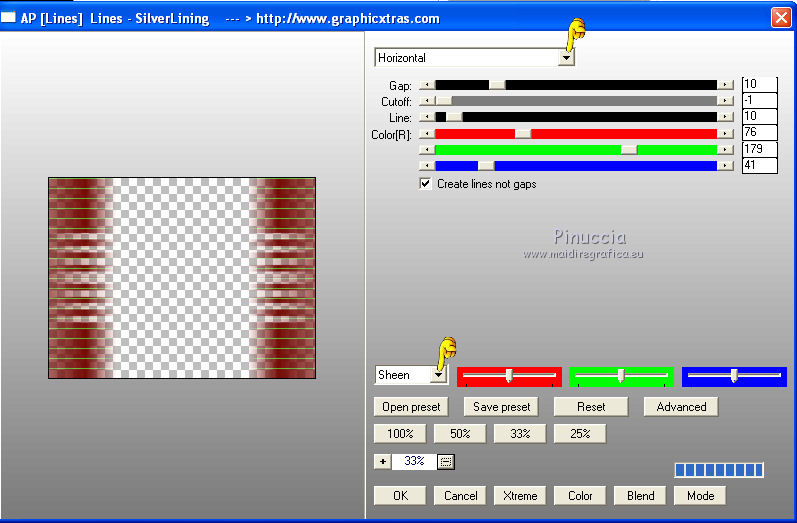Set preview zoom to 50%

pyautogui.click(x=460, y=434)
